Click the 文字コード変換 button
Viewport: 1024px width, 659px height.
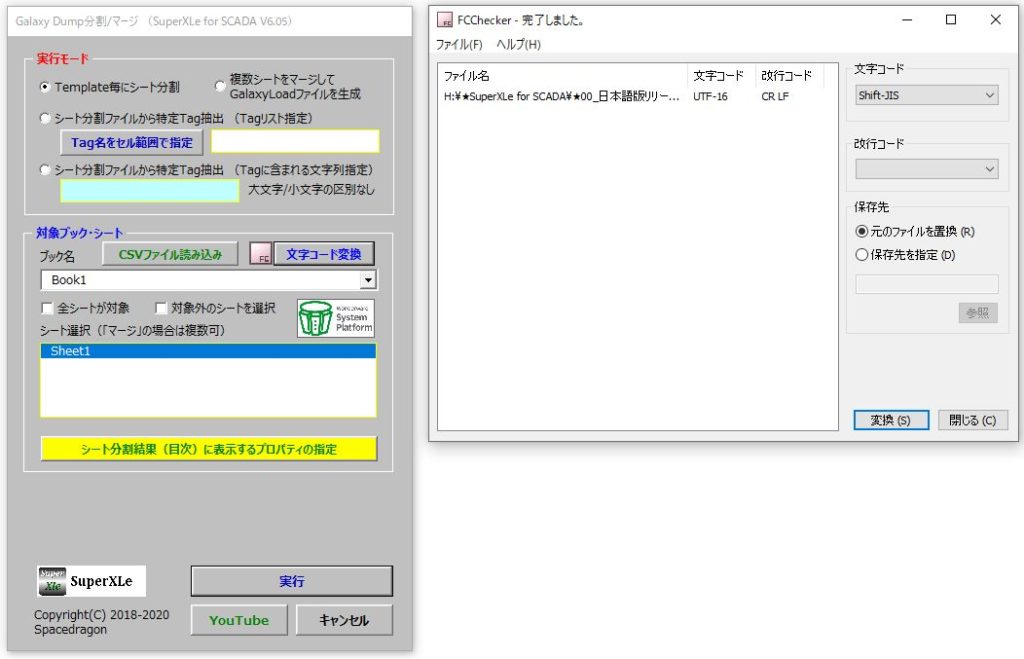pyautogui.click(x=324, y=254)
